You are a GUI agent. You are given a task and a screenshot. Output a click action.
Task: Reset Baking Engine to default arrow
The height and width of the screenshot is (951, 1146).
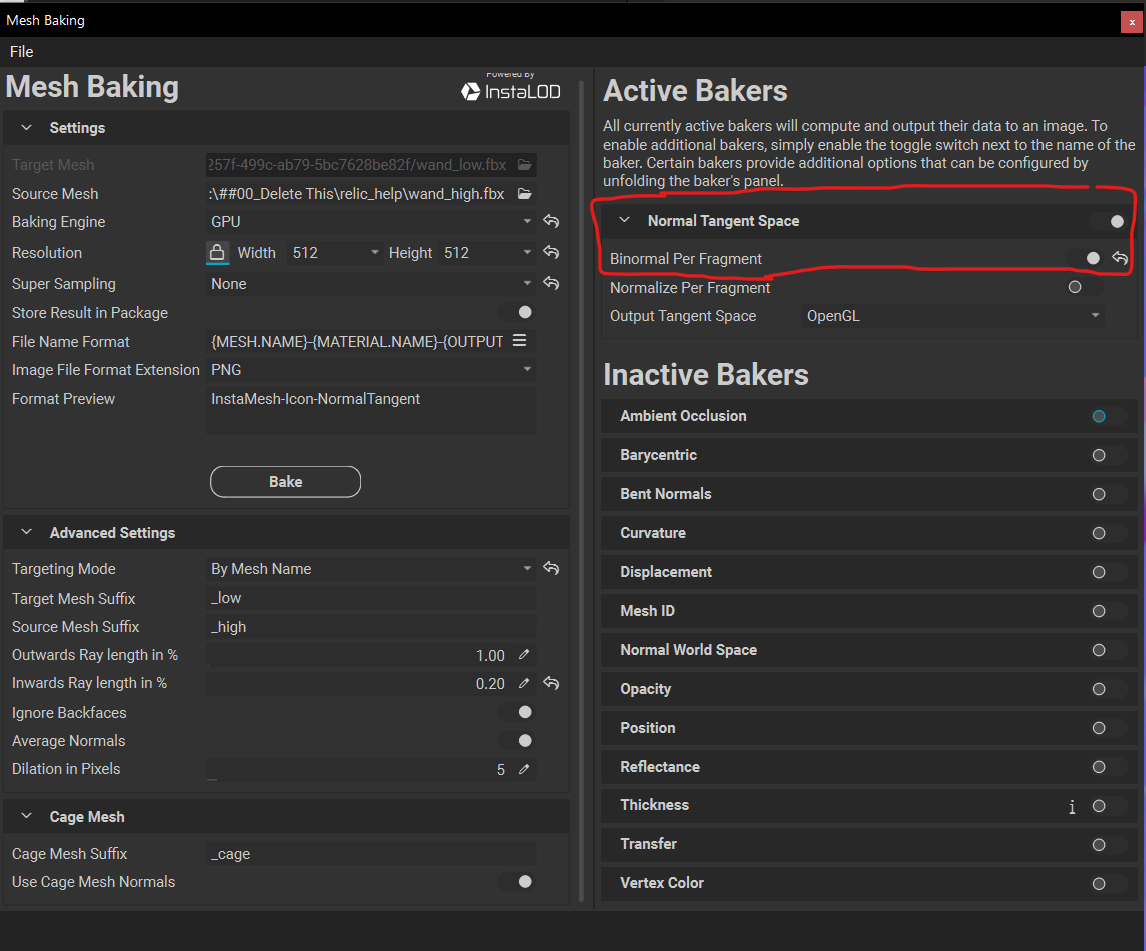pos(551,221)
